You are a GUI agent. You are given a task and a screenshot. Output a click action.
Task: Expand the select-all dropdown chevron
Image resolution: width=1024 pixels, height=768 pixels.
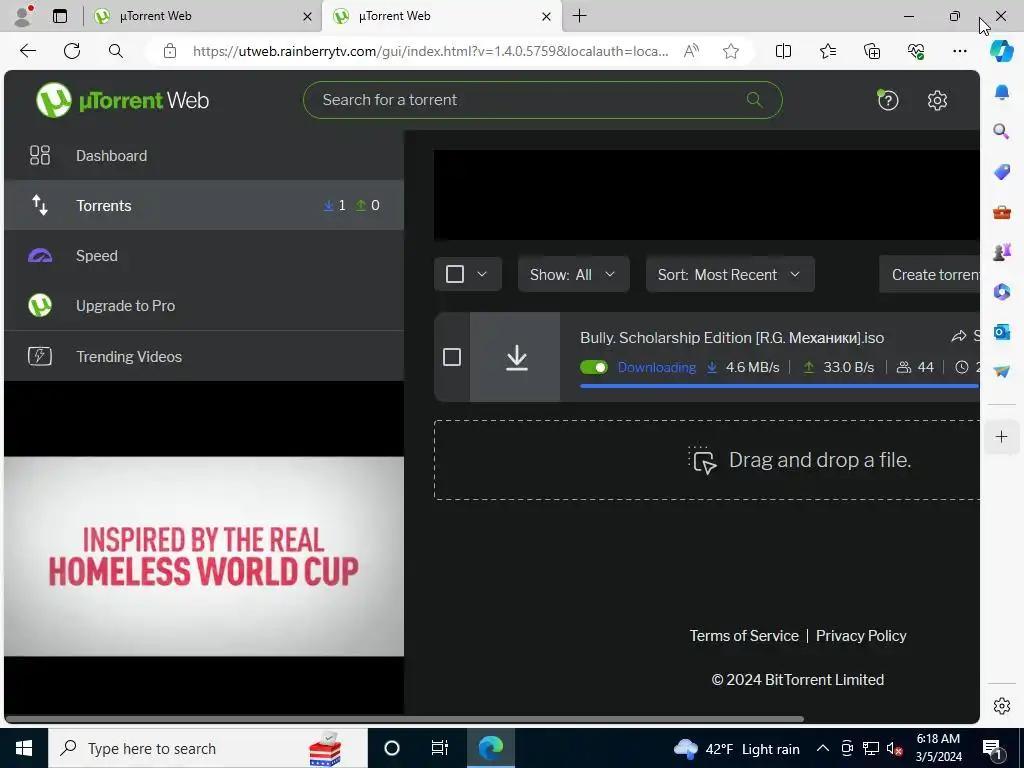coord(482,274)
